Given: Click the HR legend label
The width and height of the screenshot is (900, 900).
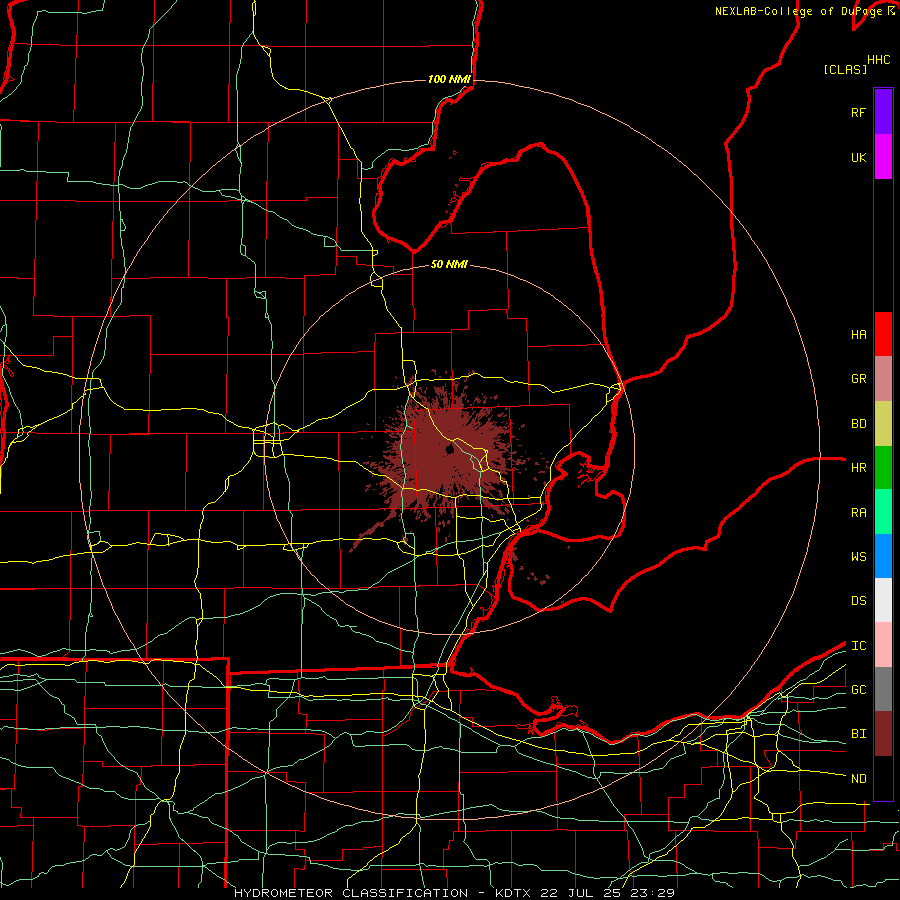Looking at the screenshot, I should coord(858,468).
